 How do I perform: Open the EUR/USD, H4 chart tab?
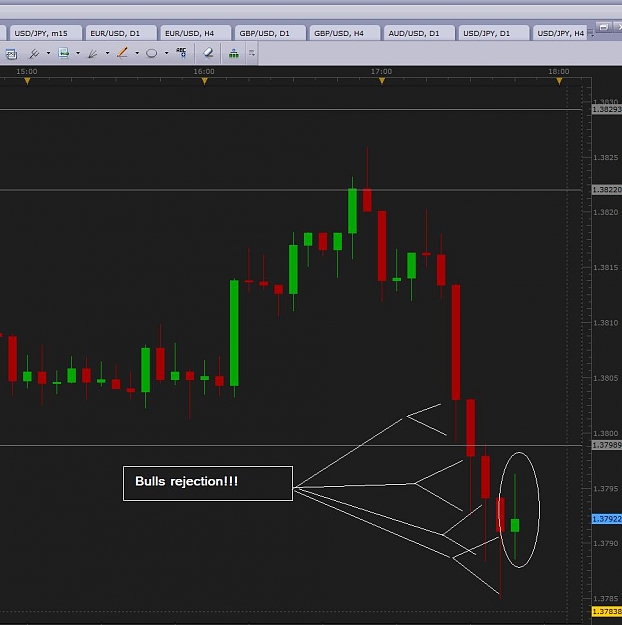pyautogui.click(x=195, y=33)
